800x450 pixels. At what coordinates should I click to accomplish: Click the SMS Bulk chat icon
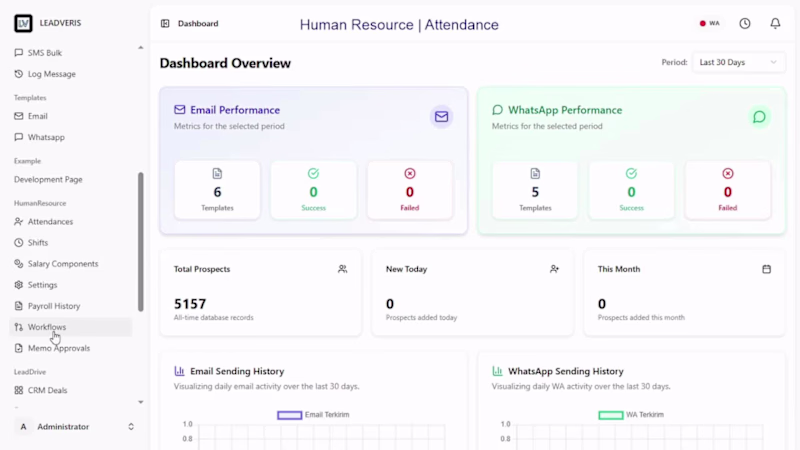coord(18,53)
